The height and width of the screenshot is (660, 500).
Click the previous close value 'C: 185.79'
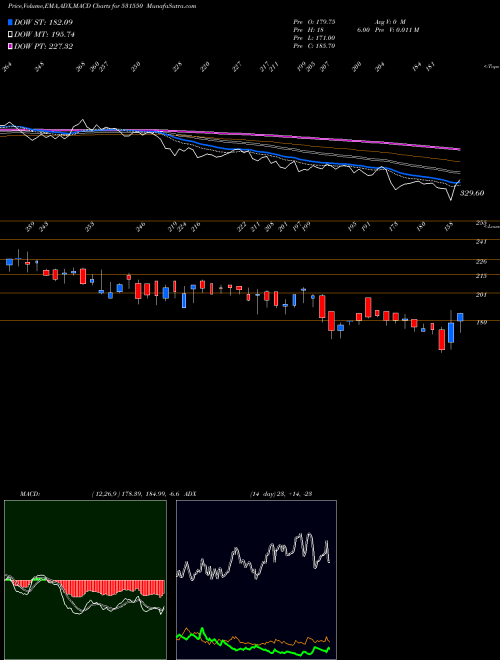pyautogui.click(x=322, y=46)
